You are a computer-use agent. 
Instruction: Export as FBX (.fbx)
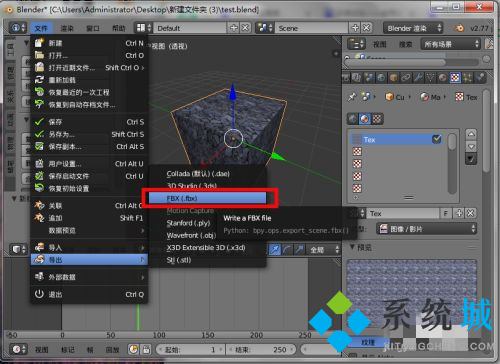(x=207, y=198)
